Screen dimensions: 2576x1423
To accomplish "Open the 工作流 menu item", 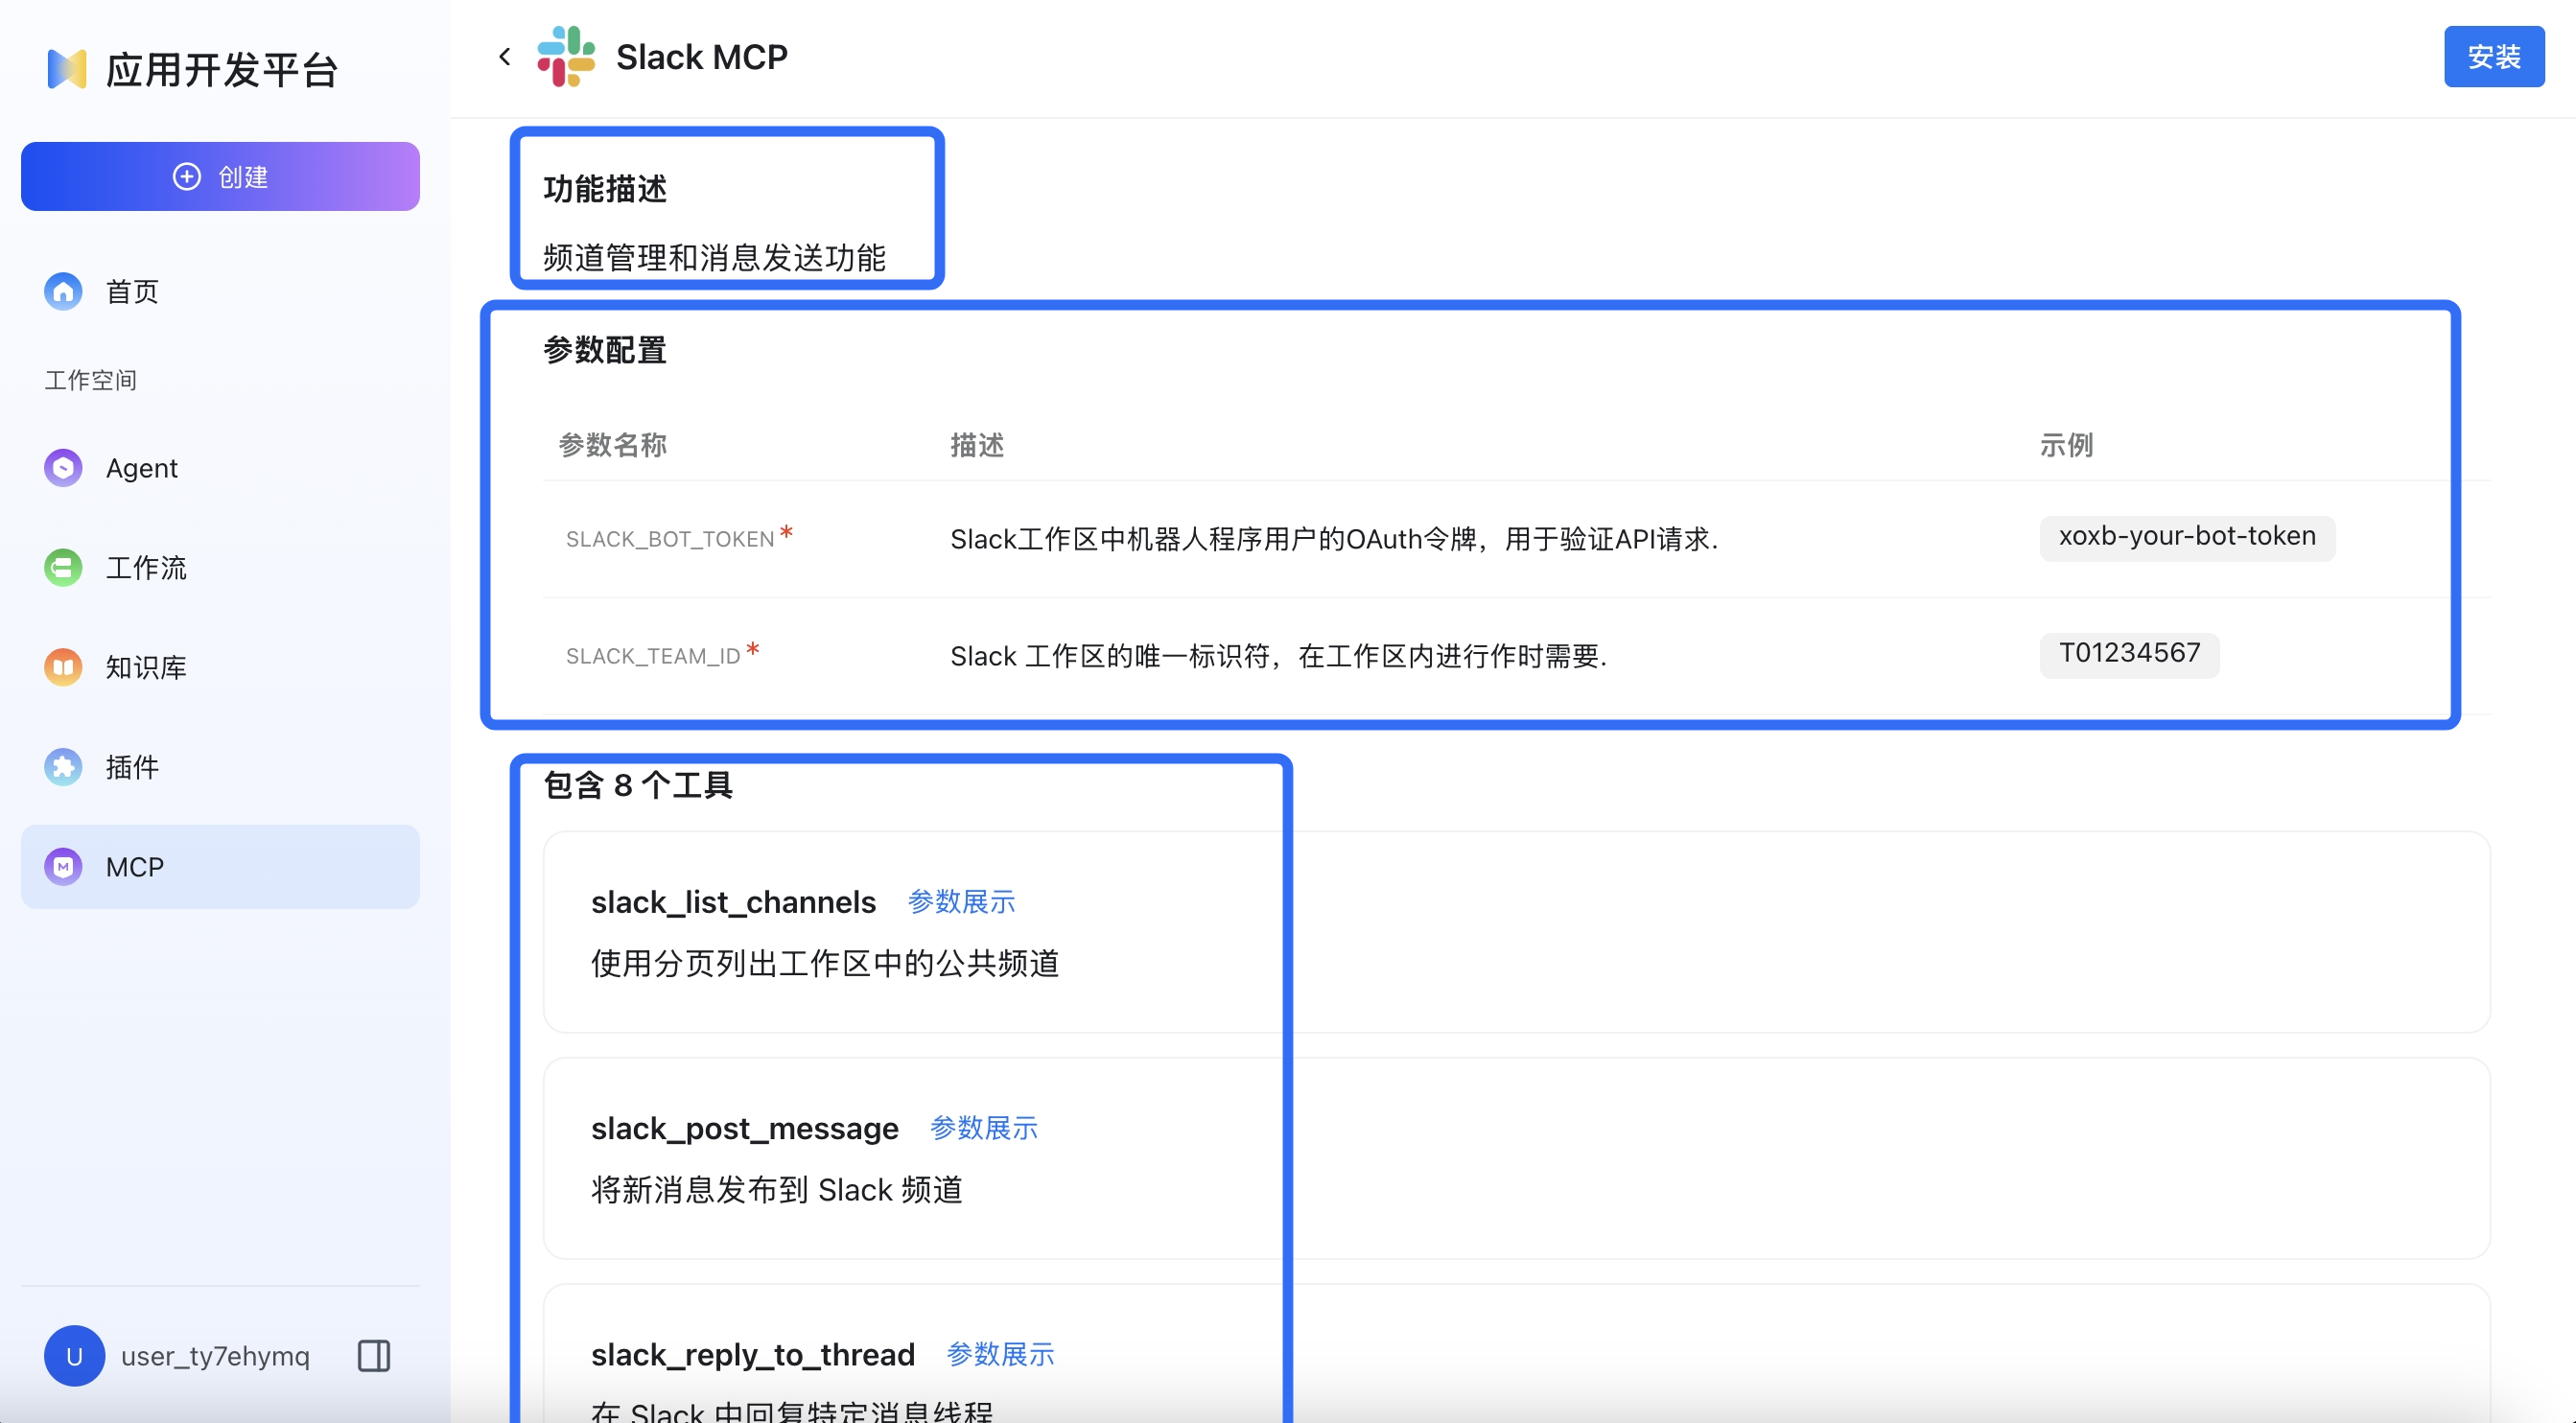I will tap(146, 568).
